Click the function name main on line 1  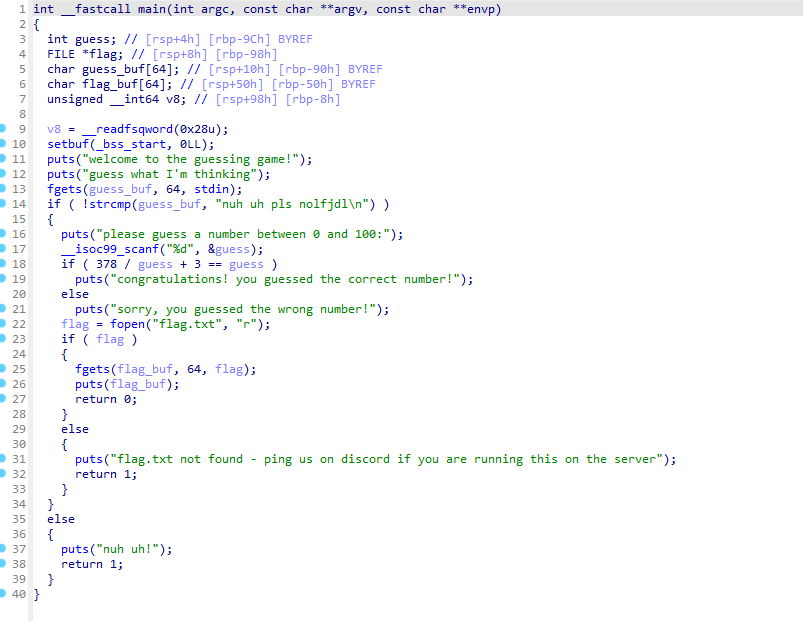click(152, 9)
